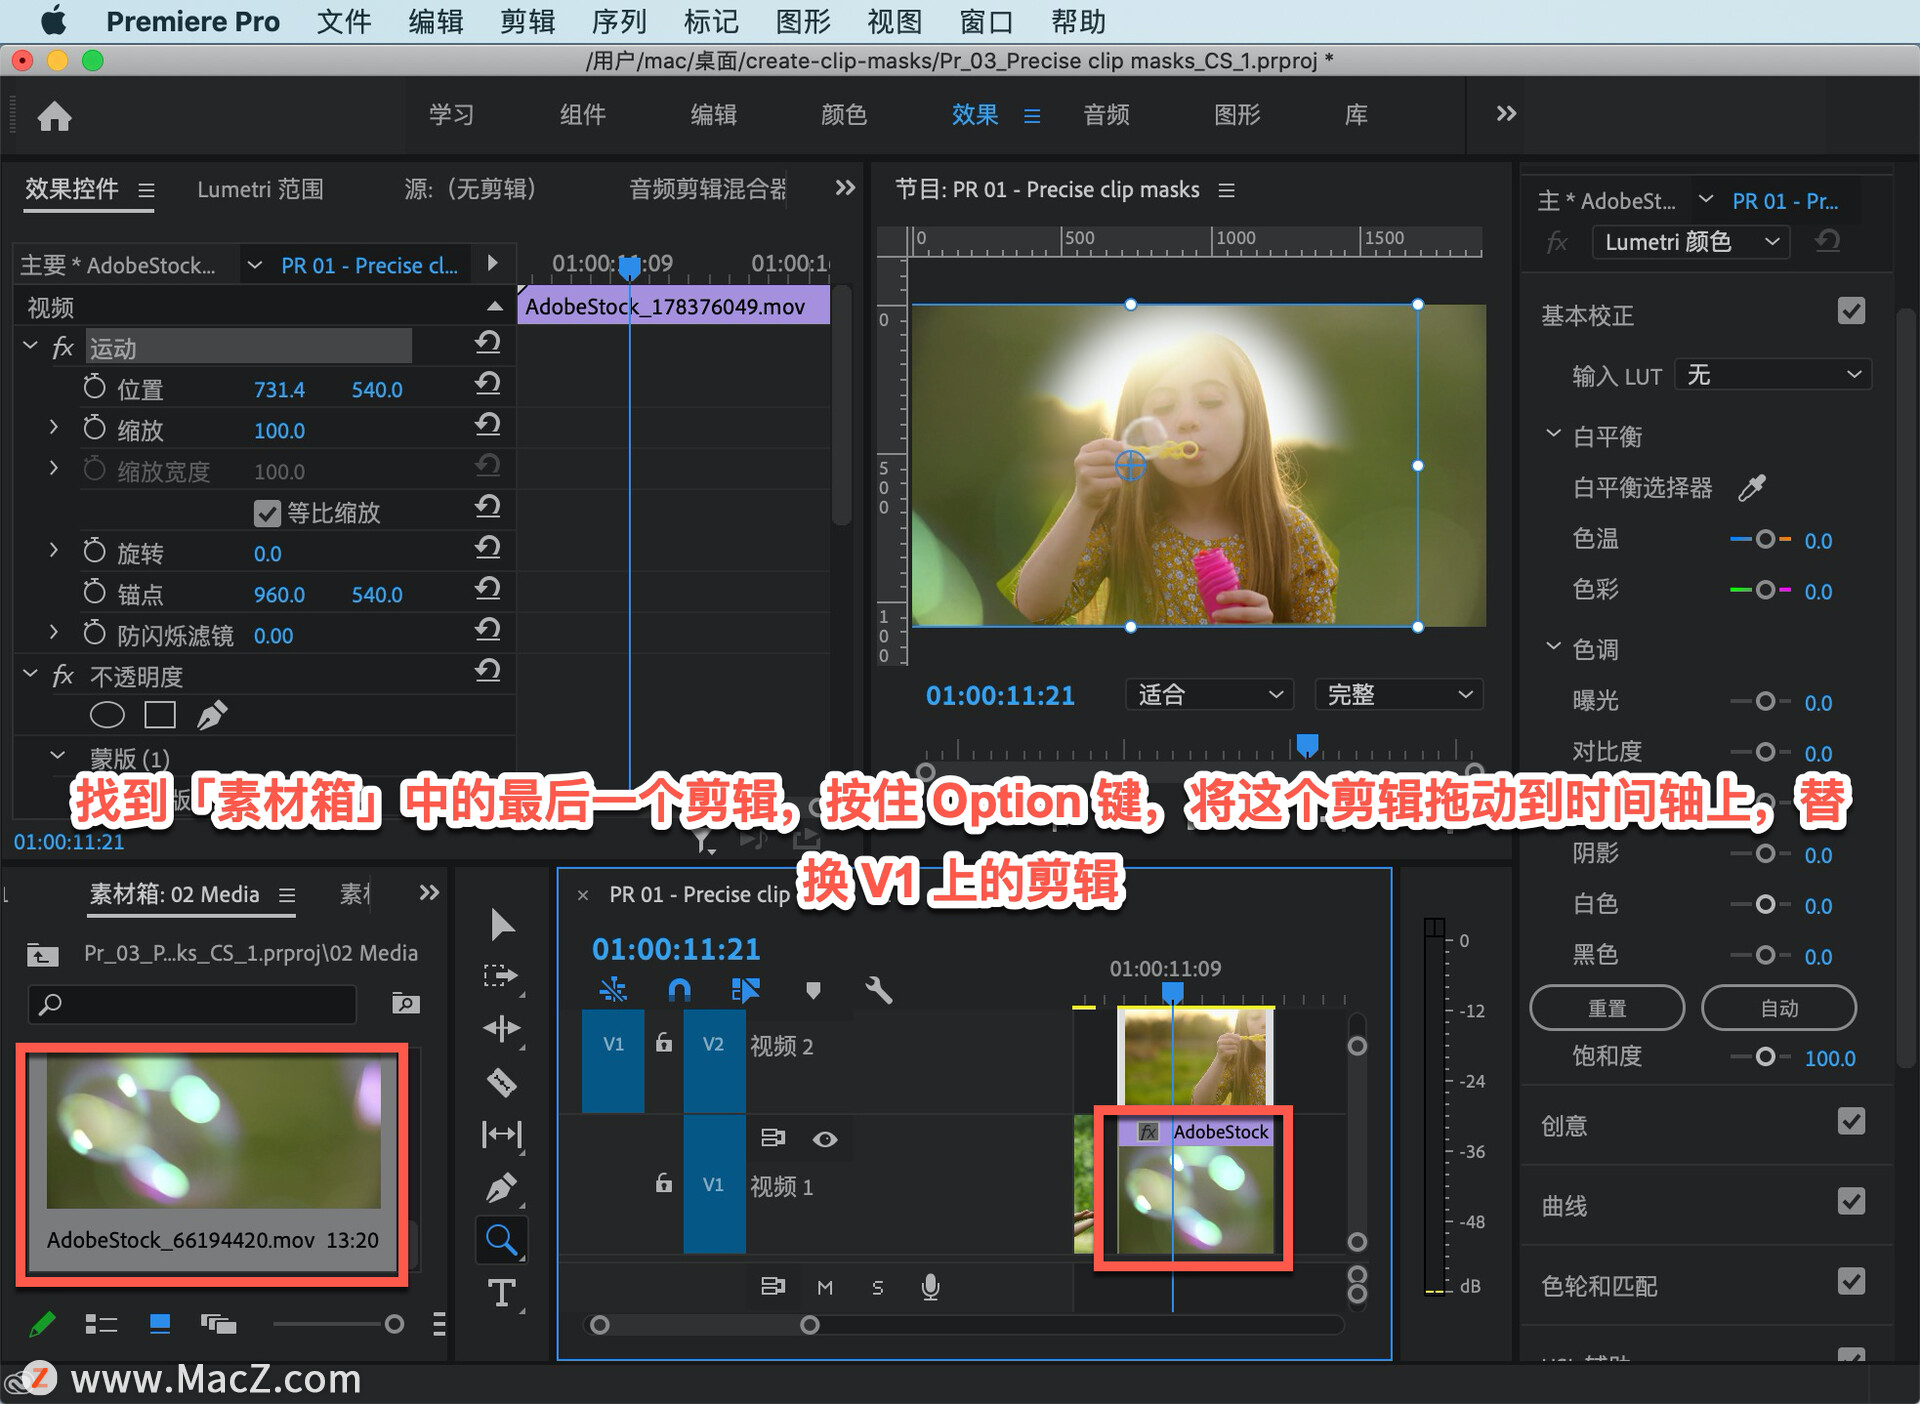Switch to Lumetri 范围 panel tab
The width and height of the screenshot is (1920, 1404).
coord(260,189)
